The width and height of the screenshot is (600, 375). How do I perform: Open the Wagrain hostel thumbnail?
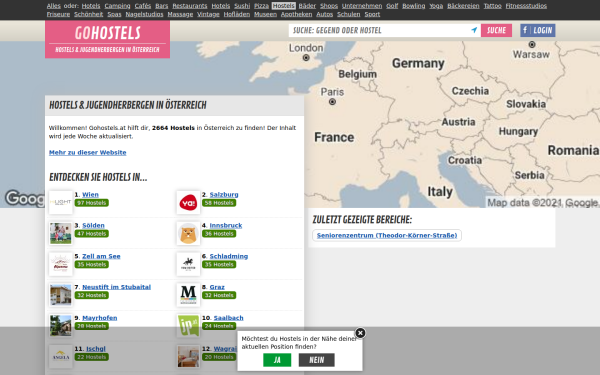(188, 357)
